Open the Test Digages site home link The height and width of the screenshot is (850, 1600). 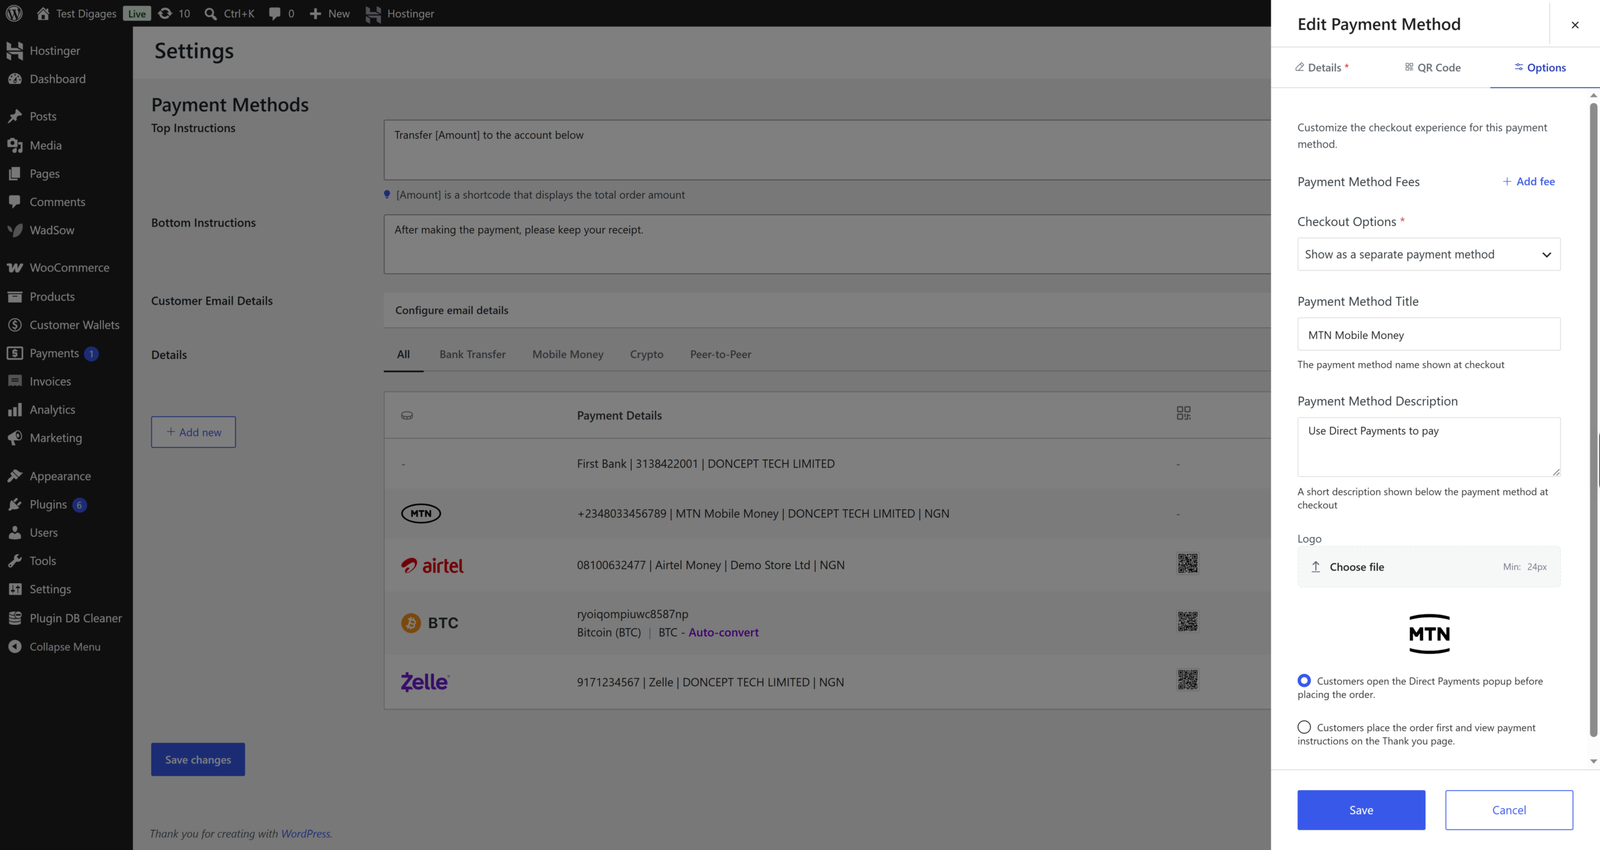pyautogui.click(x=76, y=13)
